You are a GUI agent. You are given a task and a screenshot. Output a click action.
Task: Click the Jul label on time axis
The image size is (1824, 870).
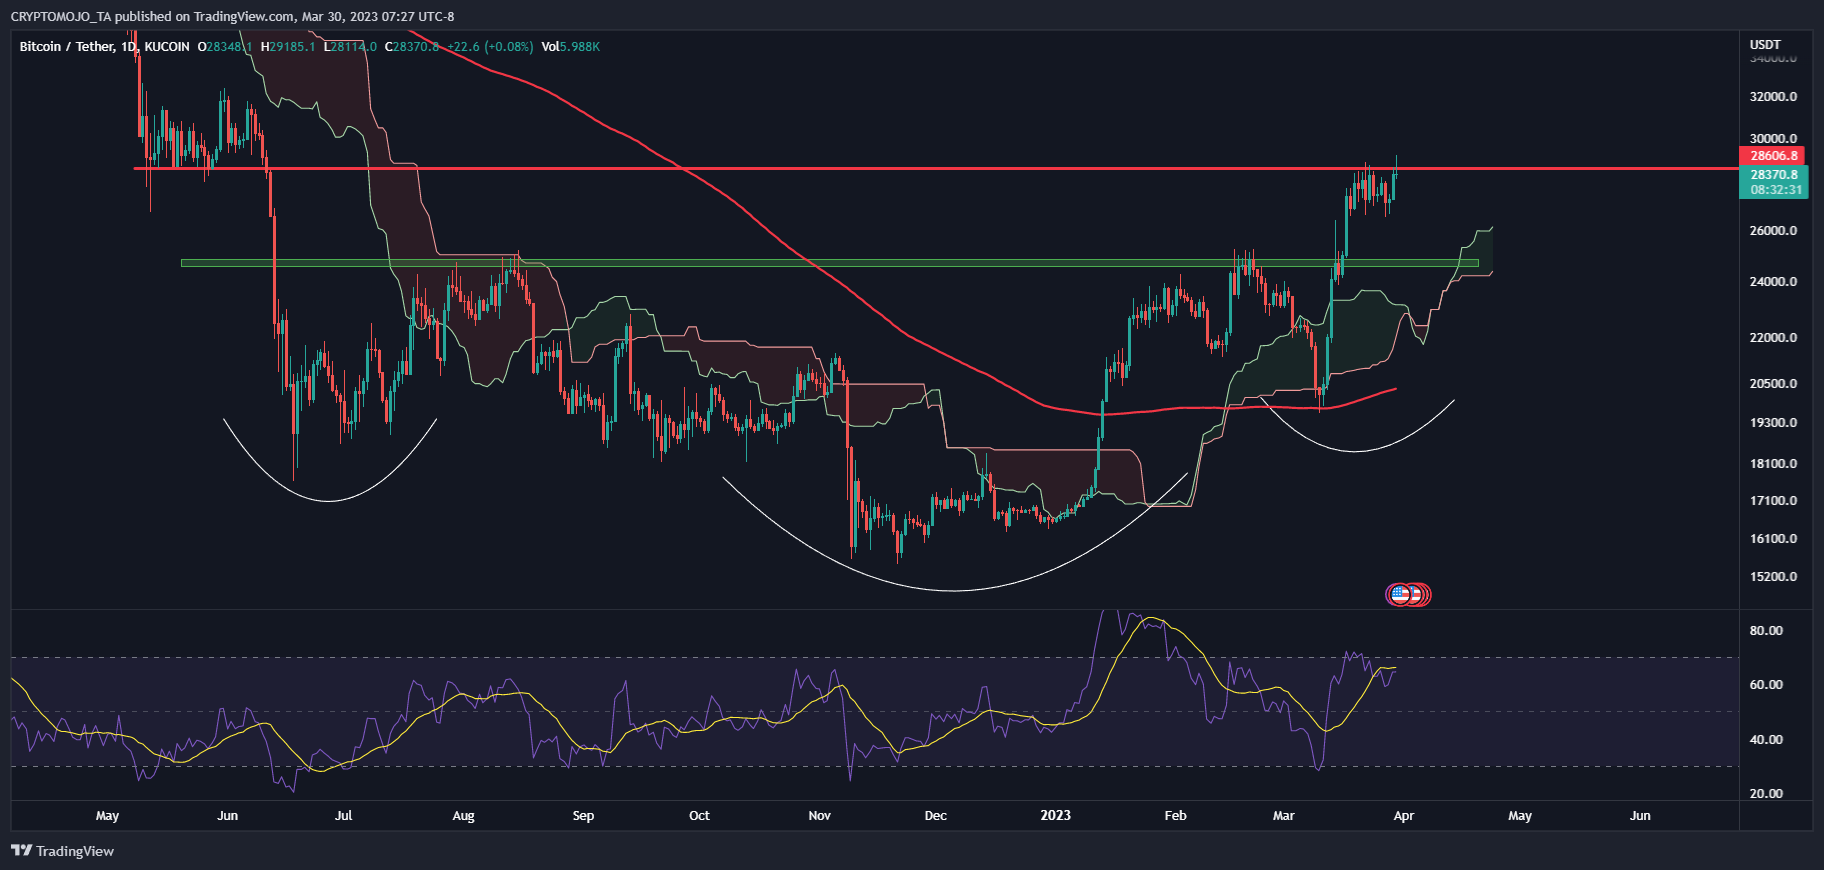pyautogui.click(x=344, y=816)
